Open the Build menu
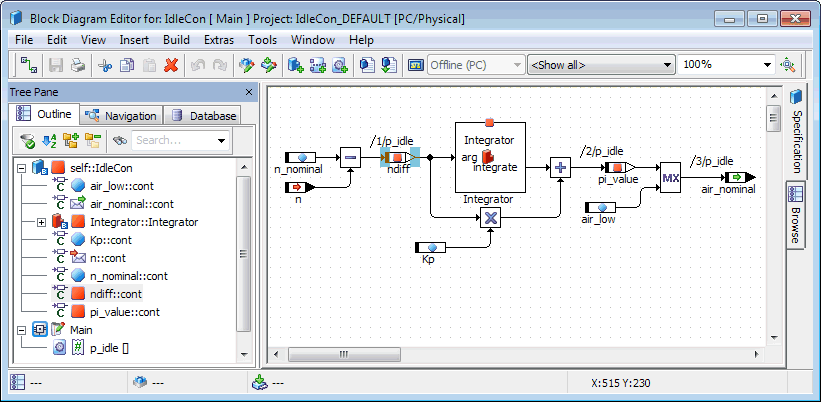The width and height of the screenshot is (821, 402). [x=176, y=40]
